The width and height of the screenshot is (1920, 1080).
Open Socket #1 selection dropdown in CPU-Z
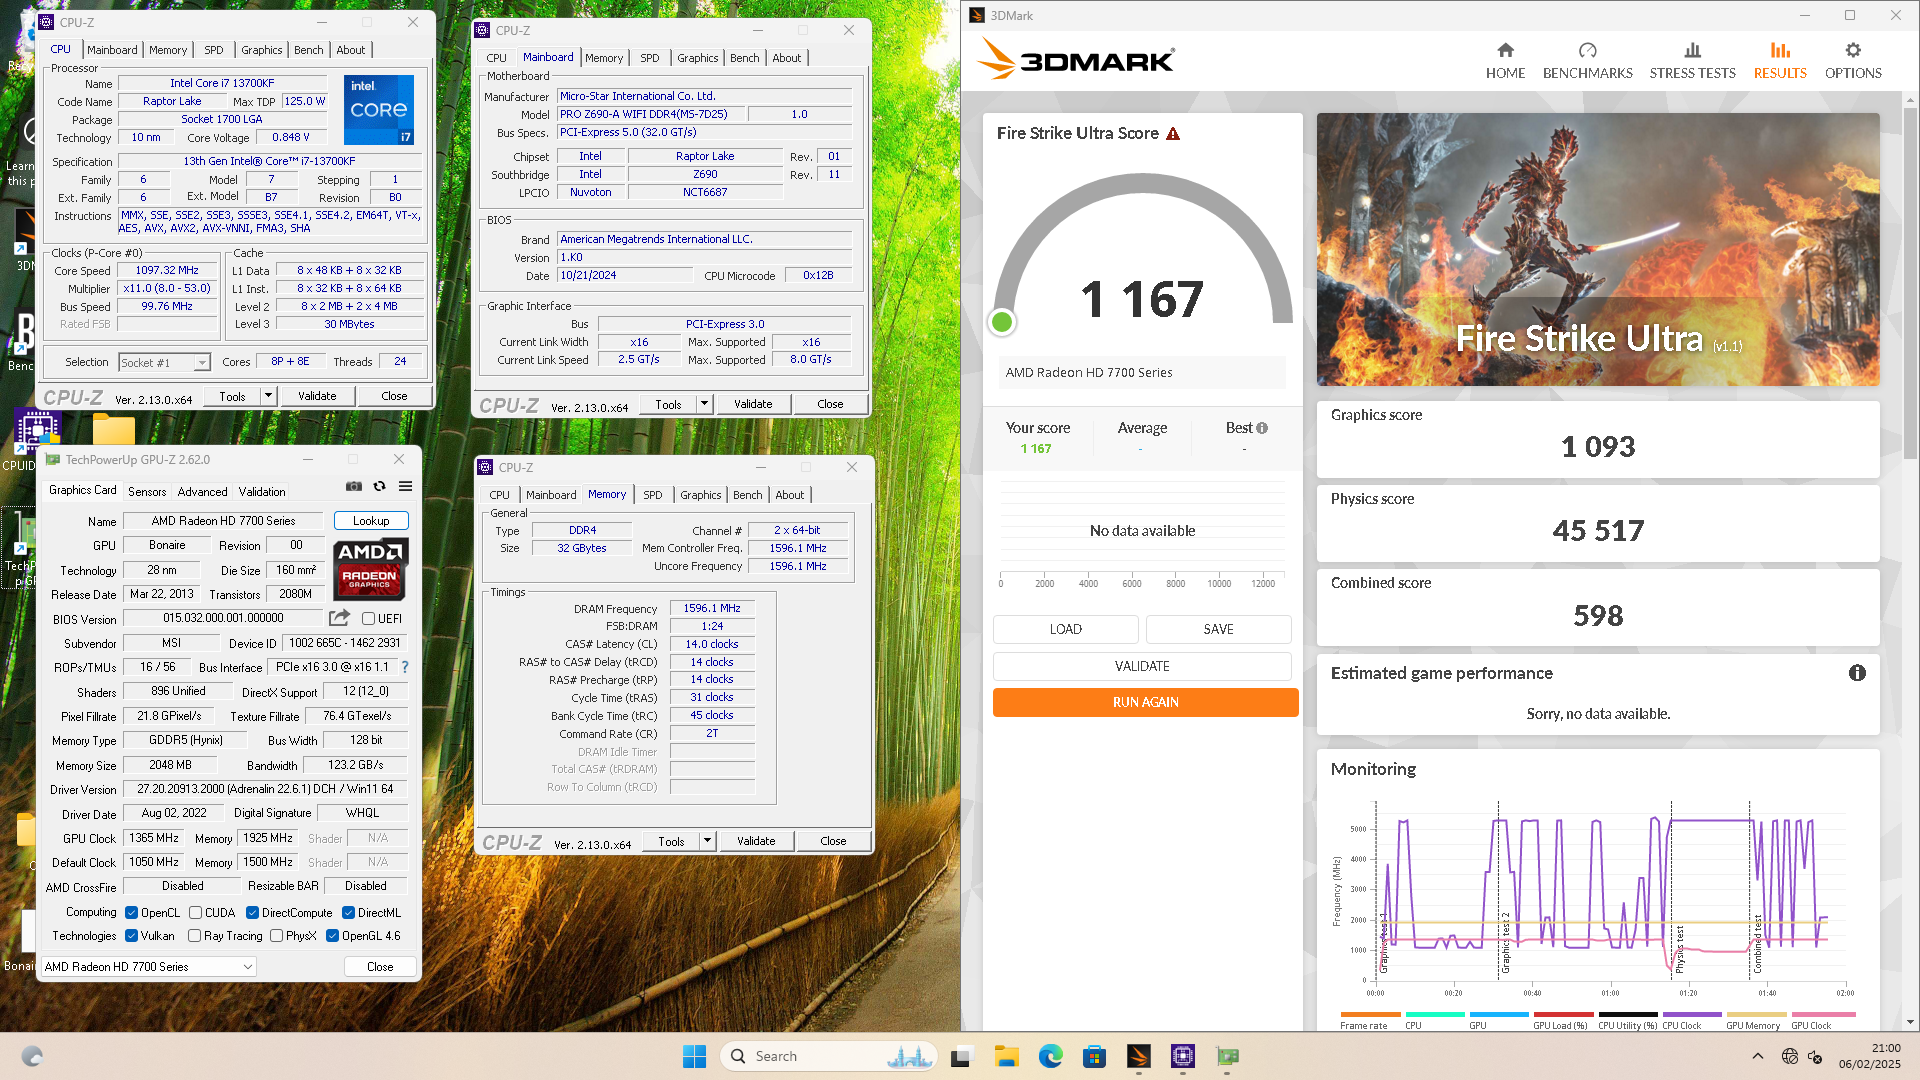165,362
